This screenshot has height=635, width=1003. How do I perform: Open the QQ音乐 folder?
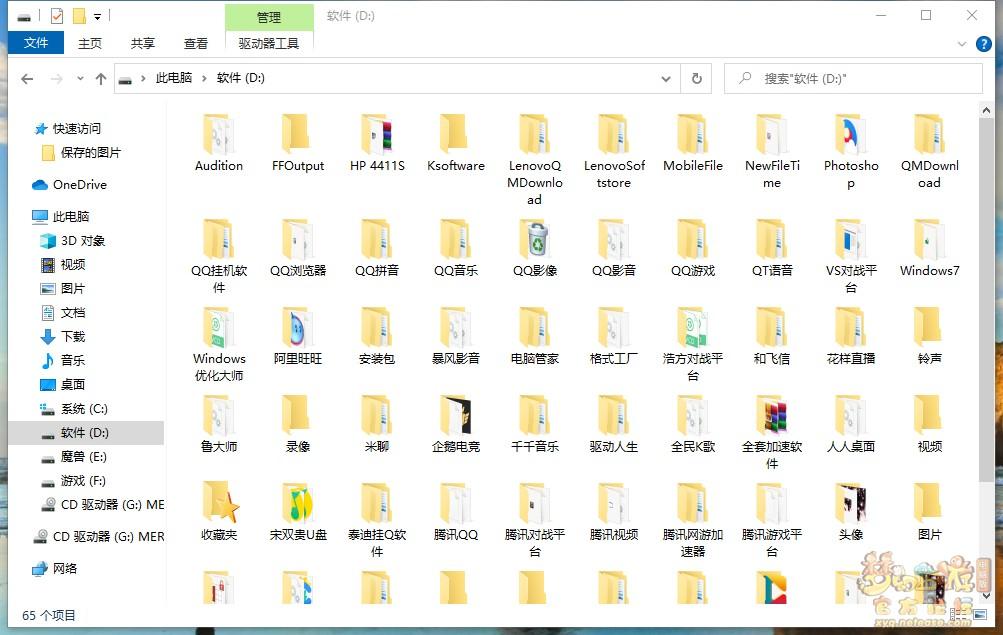[456, 248]
